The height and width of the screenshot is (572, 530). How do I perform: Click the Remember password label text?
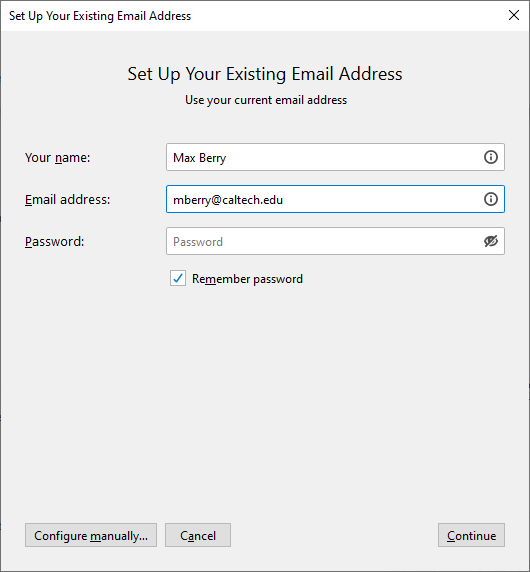pos(247,279)
